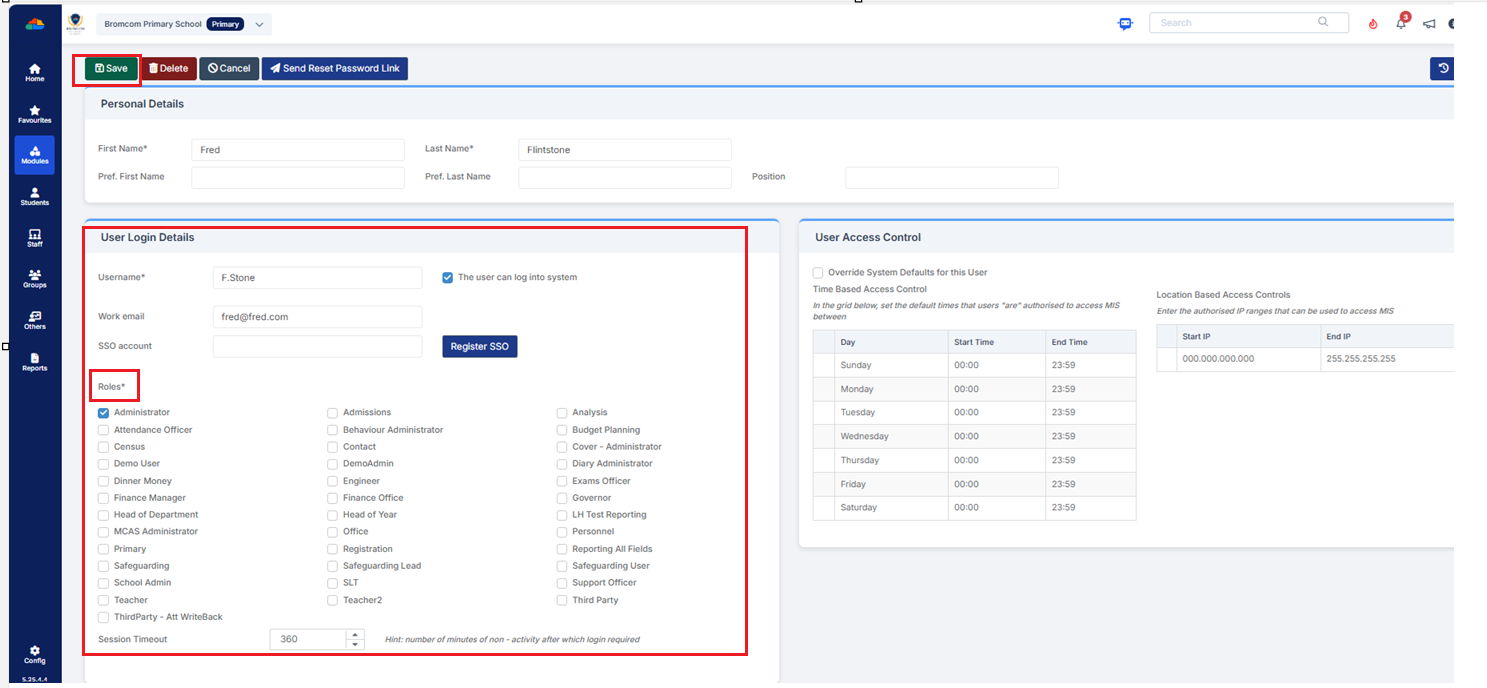The width and height of the screenshot is (1487, 688).
Task: Click the history icon button
Action: 1443,68
